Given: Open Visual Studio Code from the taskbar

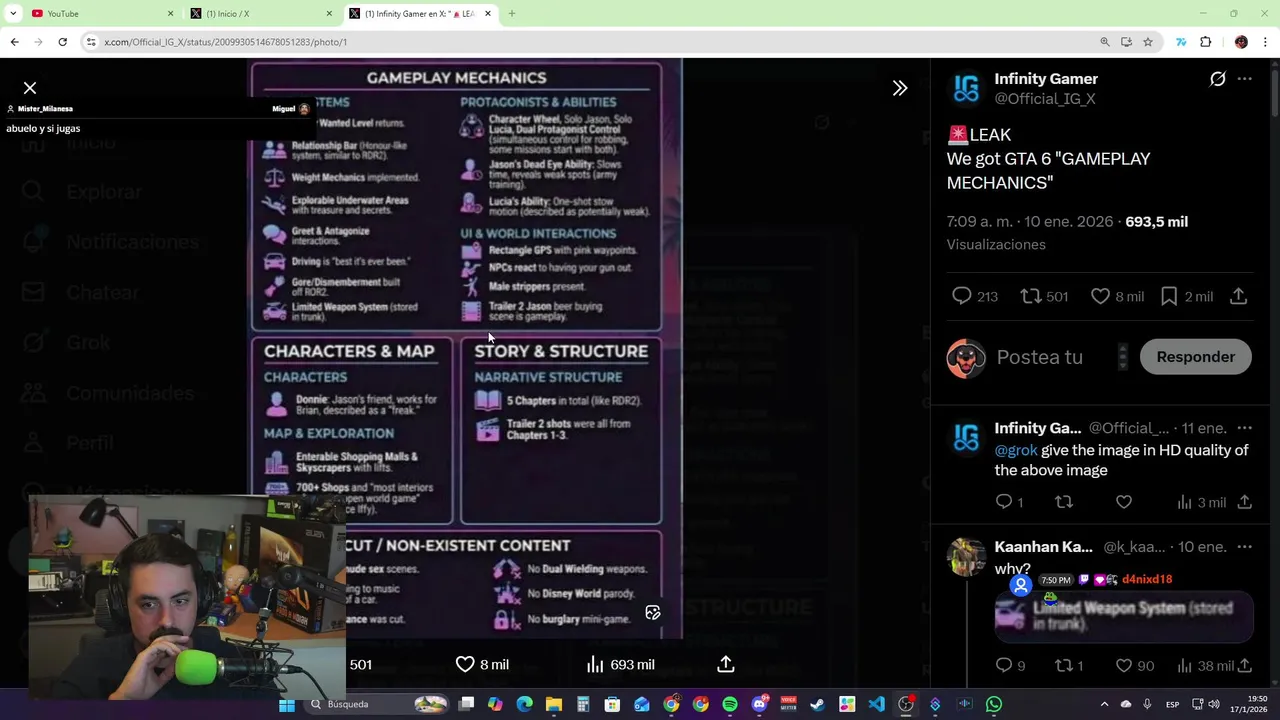Looking at the screenshot, I should click(876, 704).
